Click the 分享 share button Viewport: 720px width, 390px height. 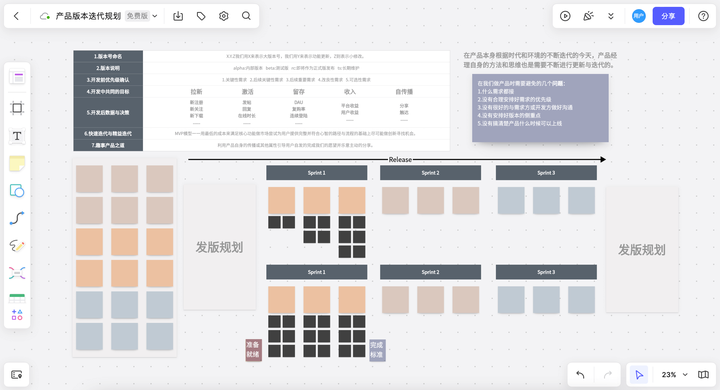click(x=668, y=16)
